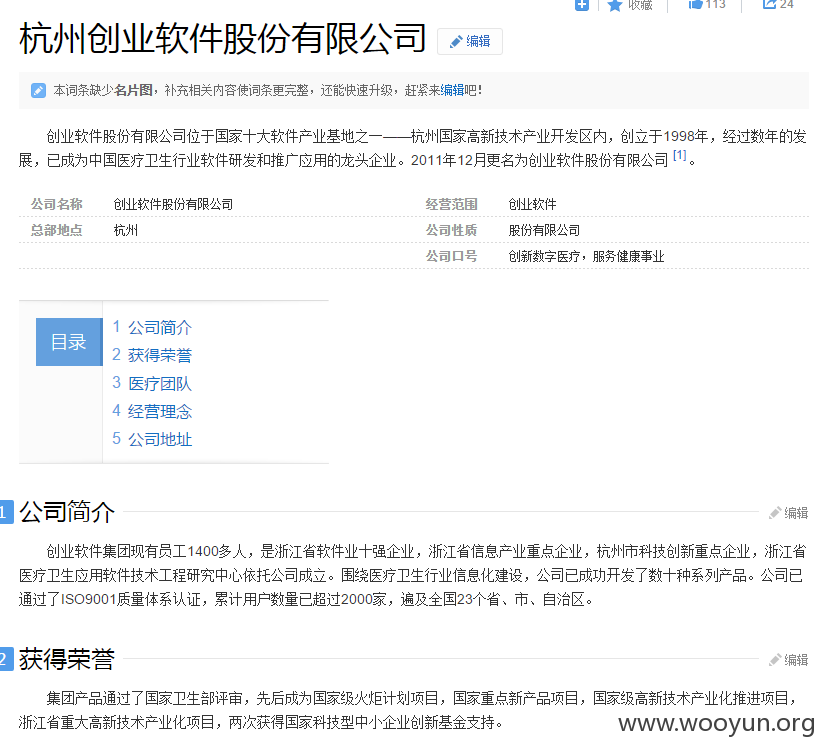Open the 编辑 link in the missing-image notice
The height and width of the screenshot is (752, 824).
452,90
